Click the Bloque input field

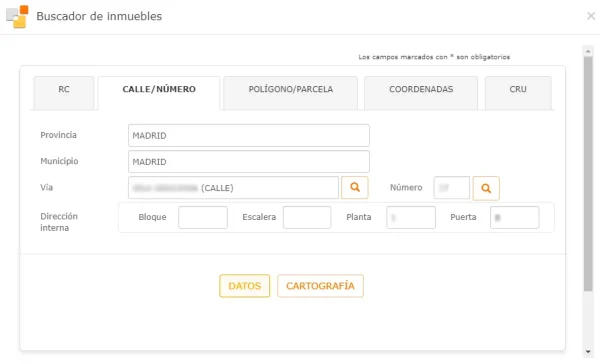point(203,217)
